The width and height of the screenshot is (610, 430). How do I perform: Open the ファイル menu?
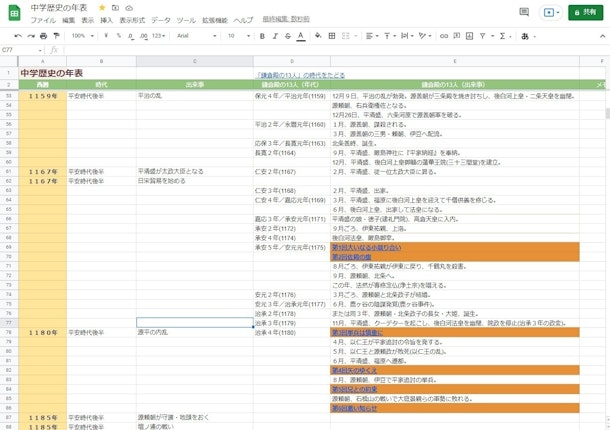(x=42, y=20)
